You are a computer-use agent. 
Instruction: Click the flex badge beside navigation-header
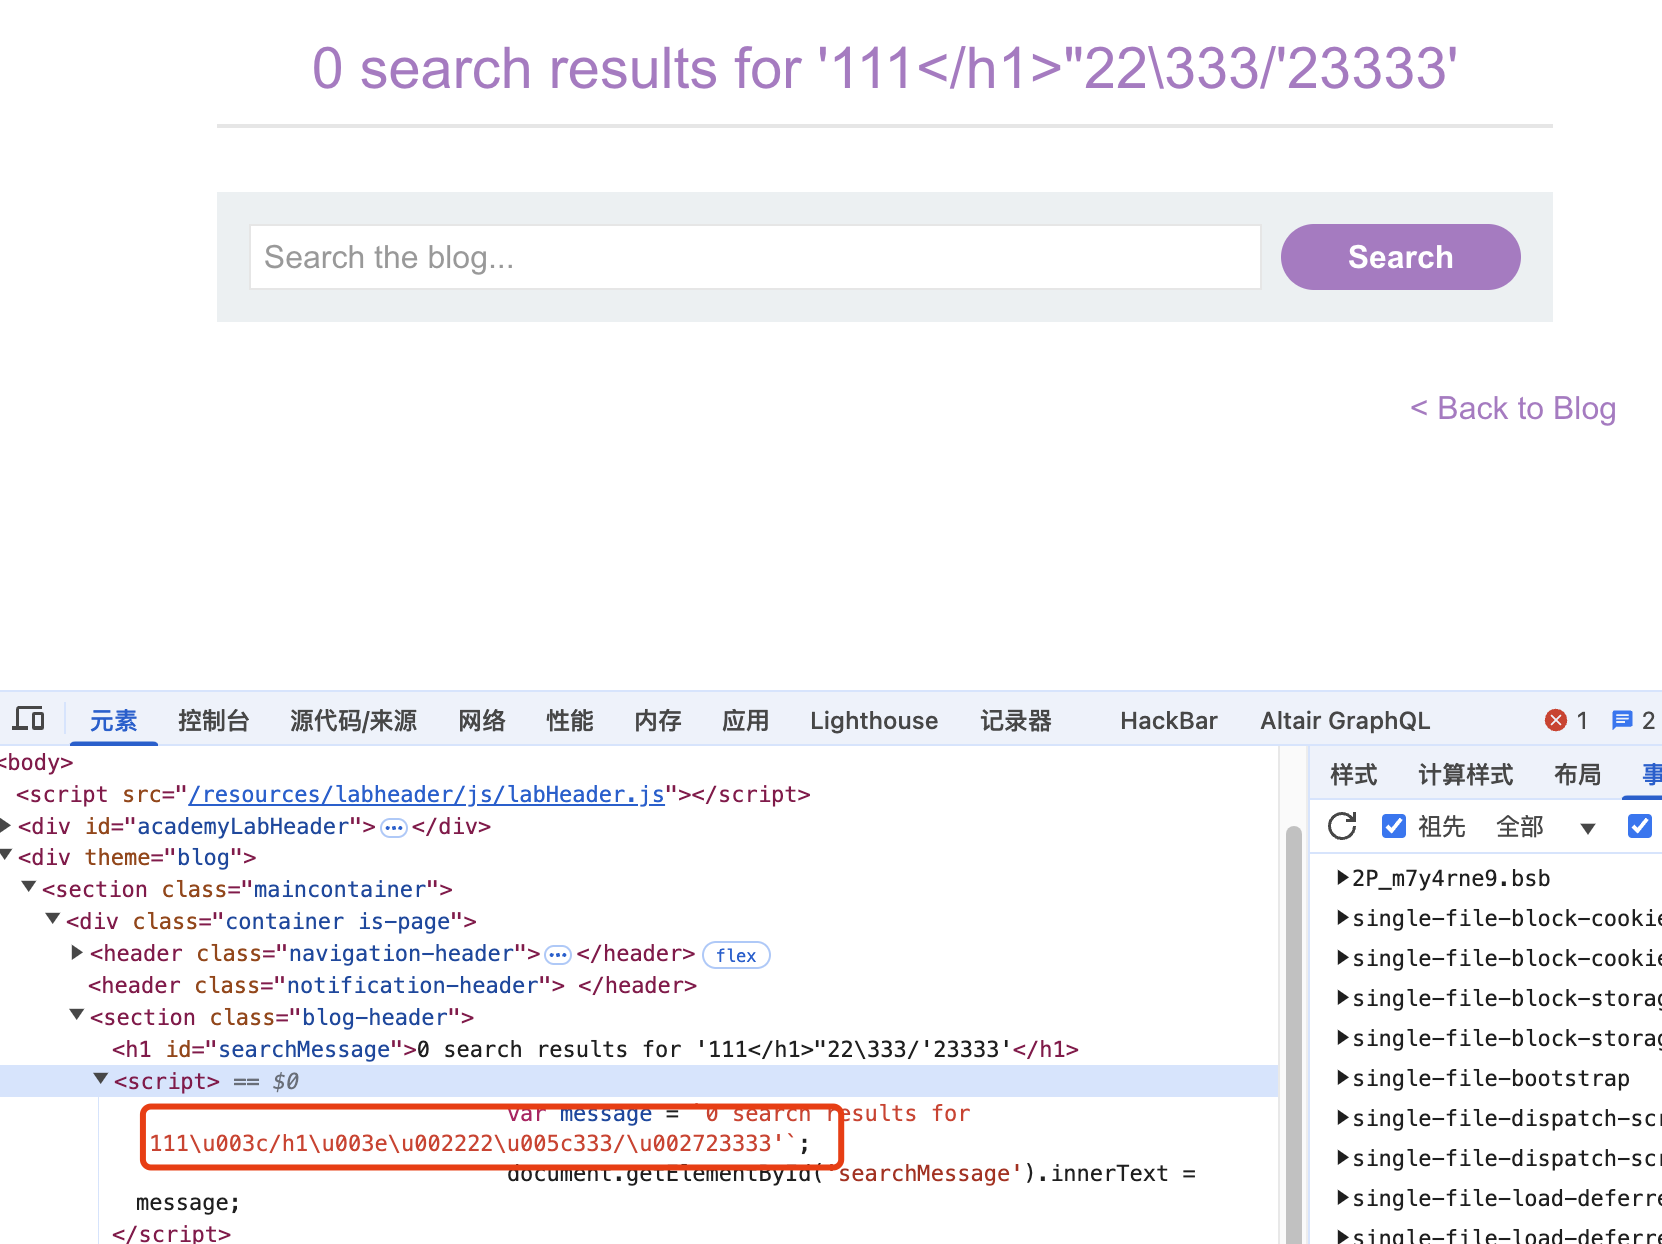pyautogui.click(x=736, y=955)
